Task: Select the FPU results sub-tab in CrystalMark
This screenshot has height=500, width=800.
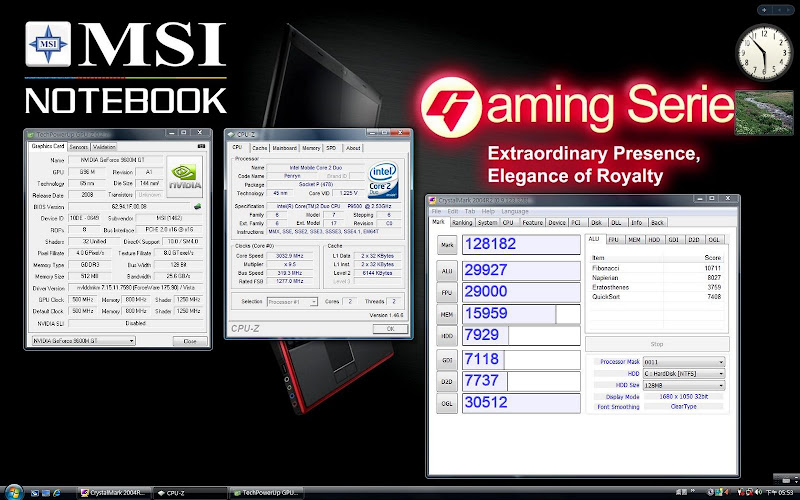Action: (x=614, y=239)
